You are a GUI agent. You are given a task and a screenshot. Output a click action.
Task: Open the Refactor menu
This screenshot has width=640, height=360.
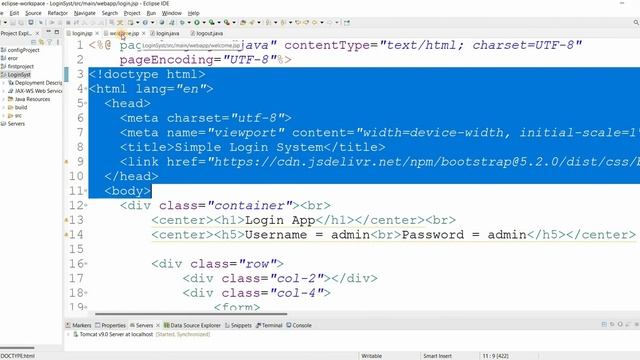58,13
